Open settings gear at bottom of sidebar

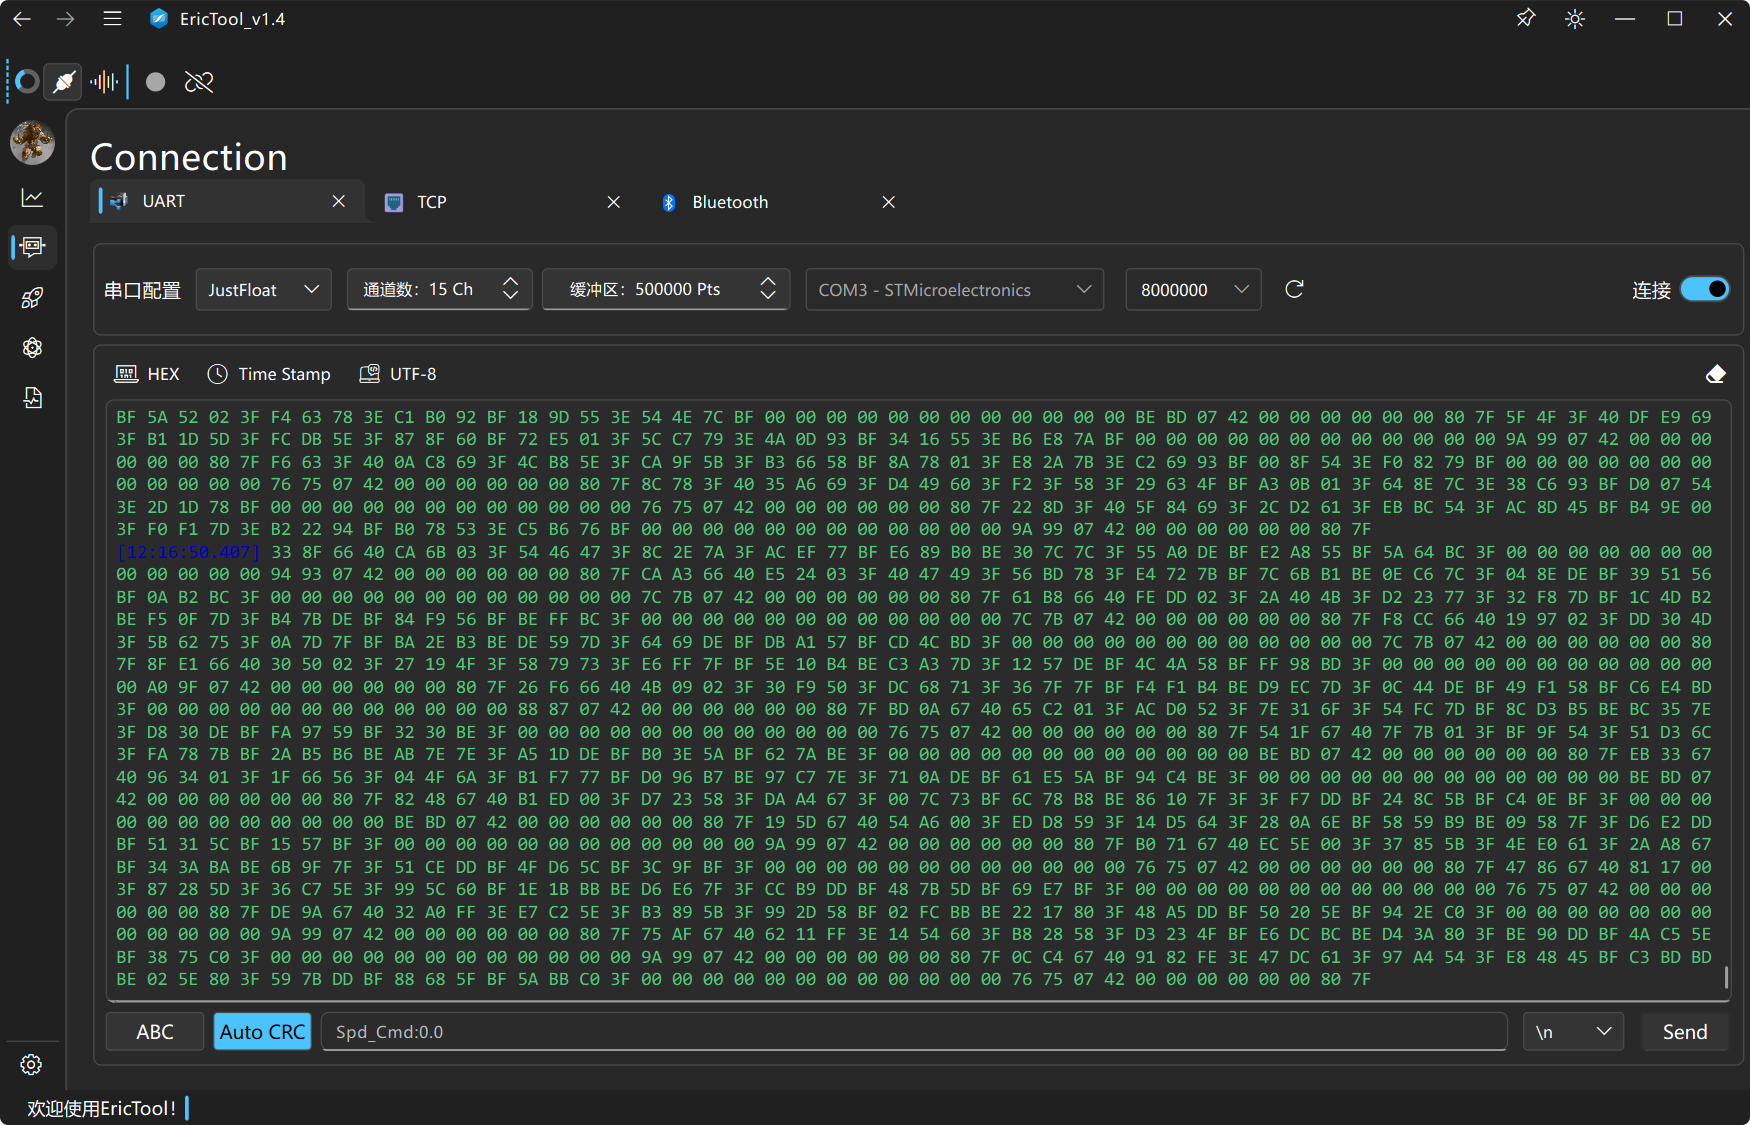(31, 1065)
